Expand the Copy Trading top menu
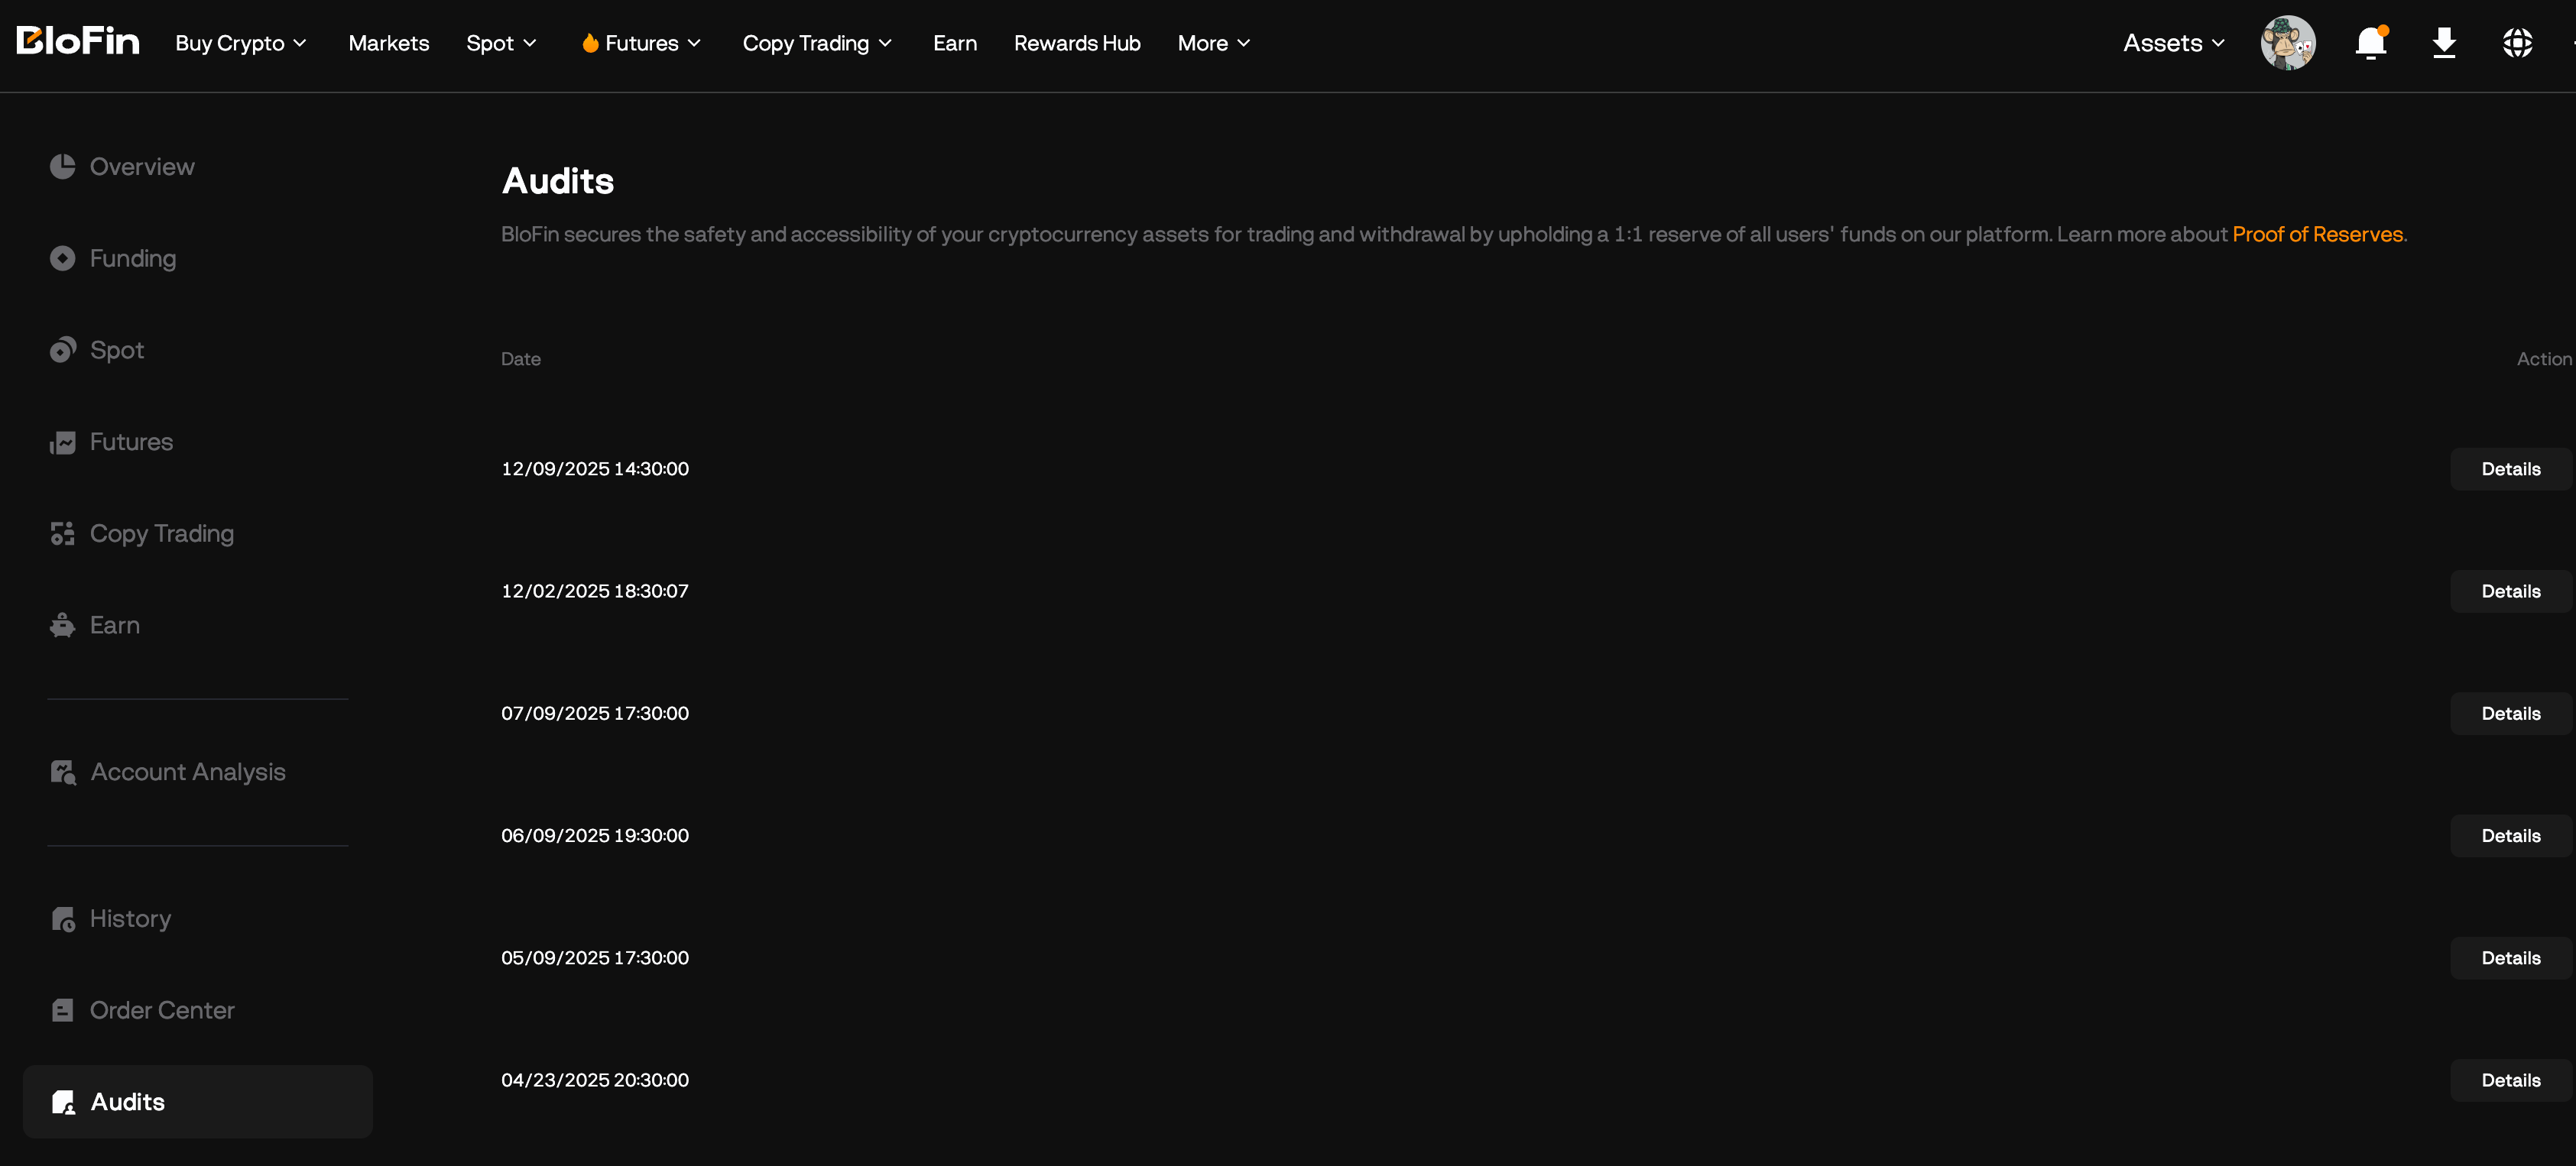 tap(816, 43)
